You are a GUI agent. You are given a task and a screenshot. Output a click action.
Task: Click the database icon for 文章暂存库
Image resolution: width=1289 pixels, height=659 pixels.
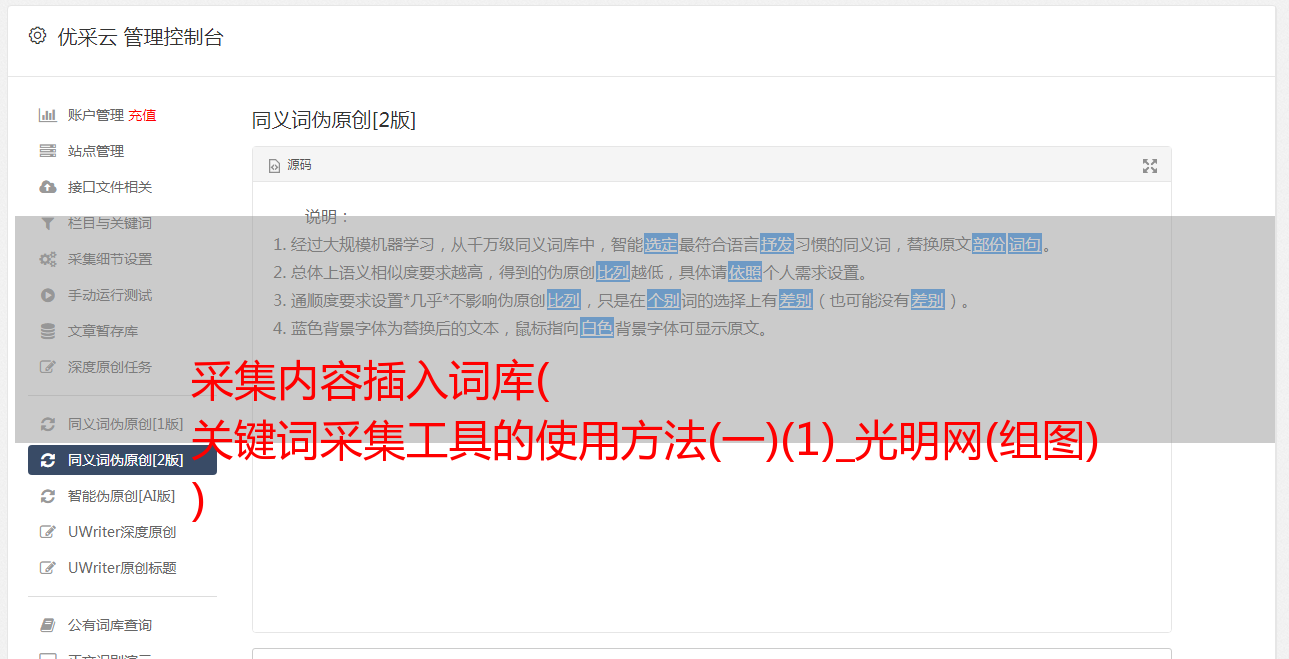pos(47,331)
